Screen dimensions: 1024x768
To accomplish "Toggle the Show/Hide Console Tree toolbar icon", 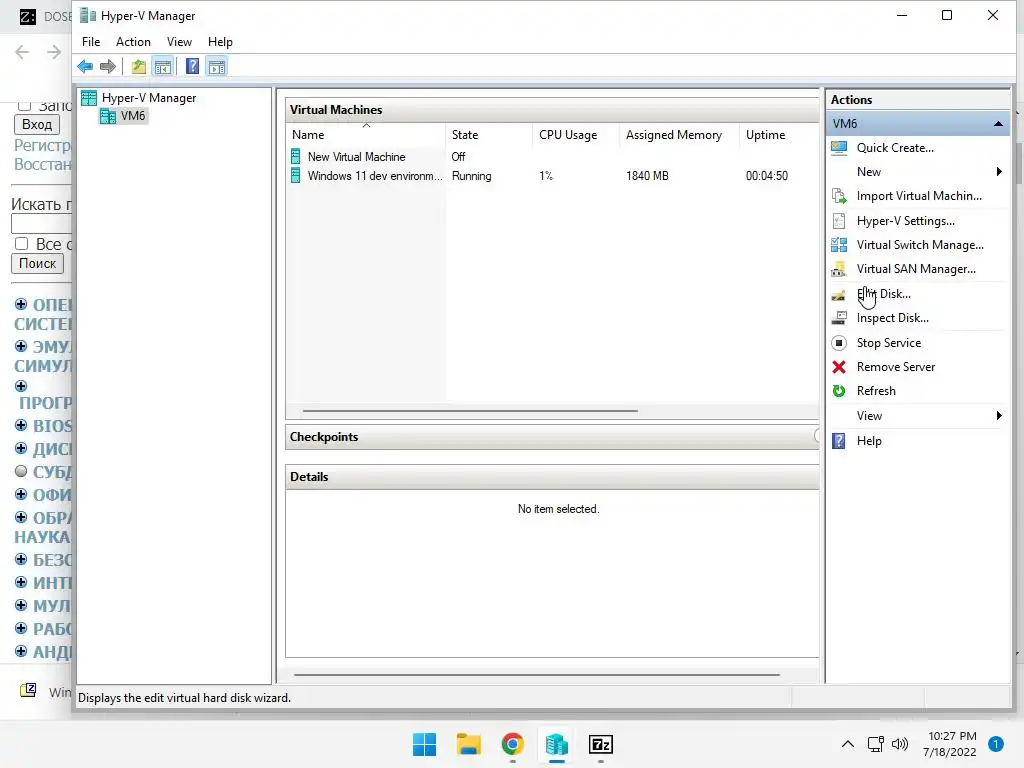I will coord(163,66).
